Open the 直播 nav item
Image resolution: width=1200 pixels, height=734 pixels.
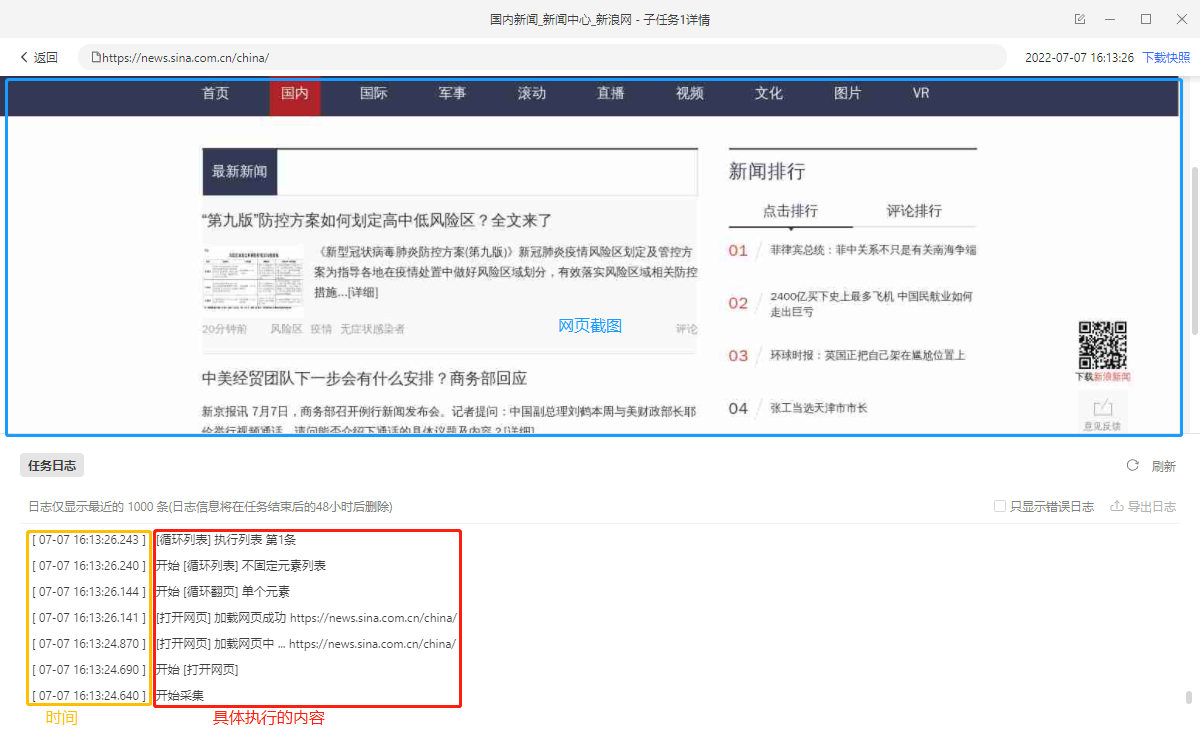(x=611, y=93)
